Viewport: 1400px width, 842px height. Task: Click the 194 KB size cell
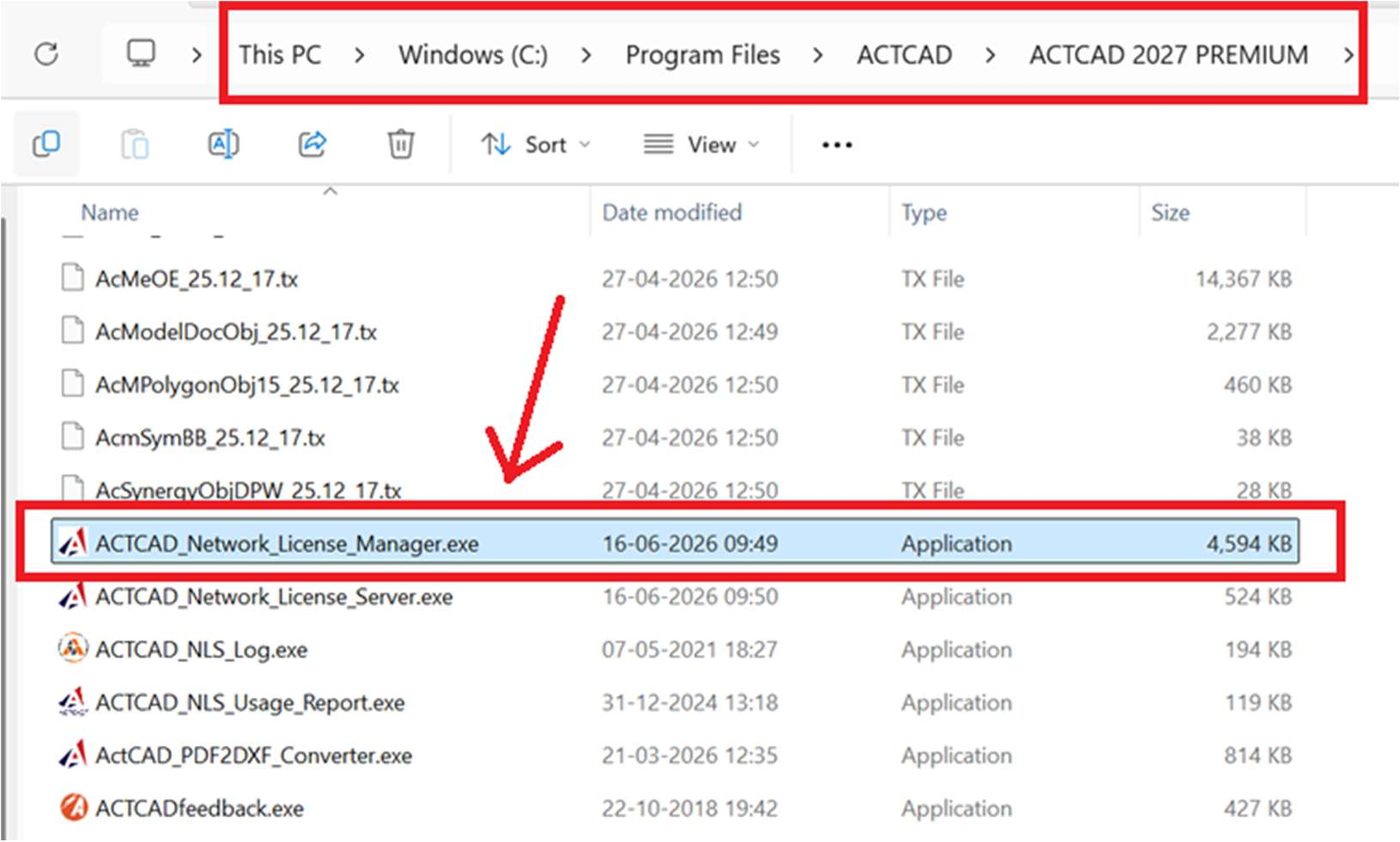(1257, 651)
